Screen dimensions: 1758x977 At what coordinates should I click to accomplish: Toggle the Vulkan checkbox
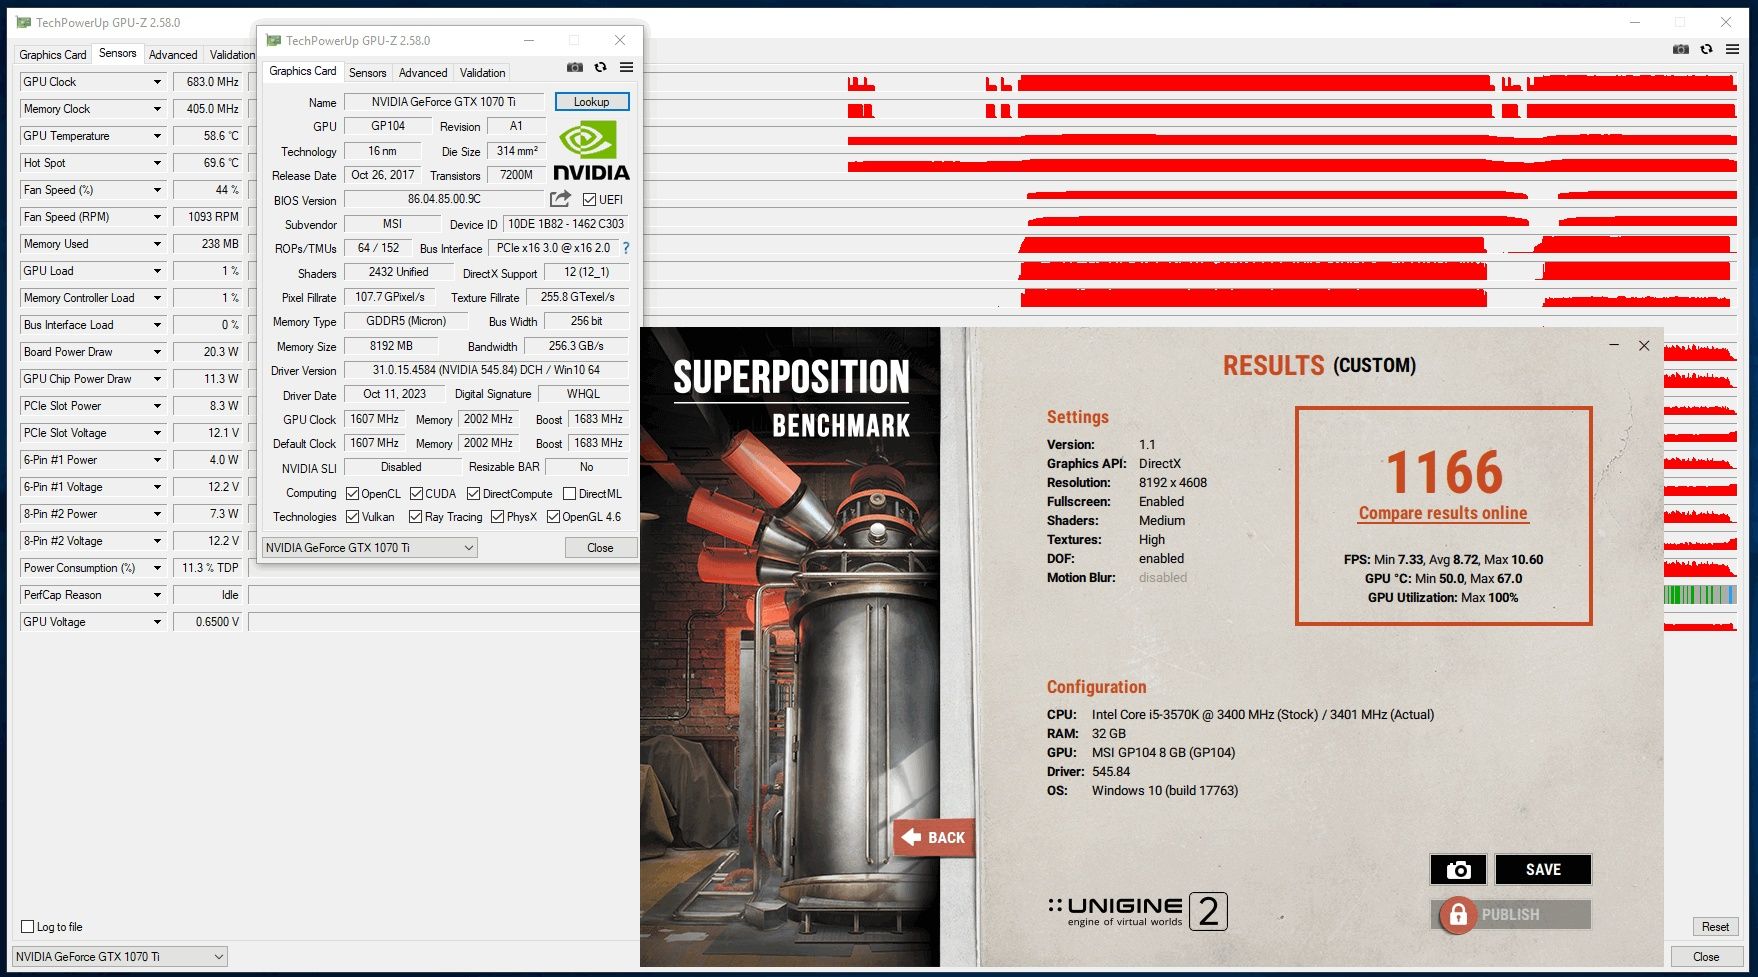(352, 517)
